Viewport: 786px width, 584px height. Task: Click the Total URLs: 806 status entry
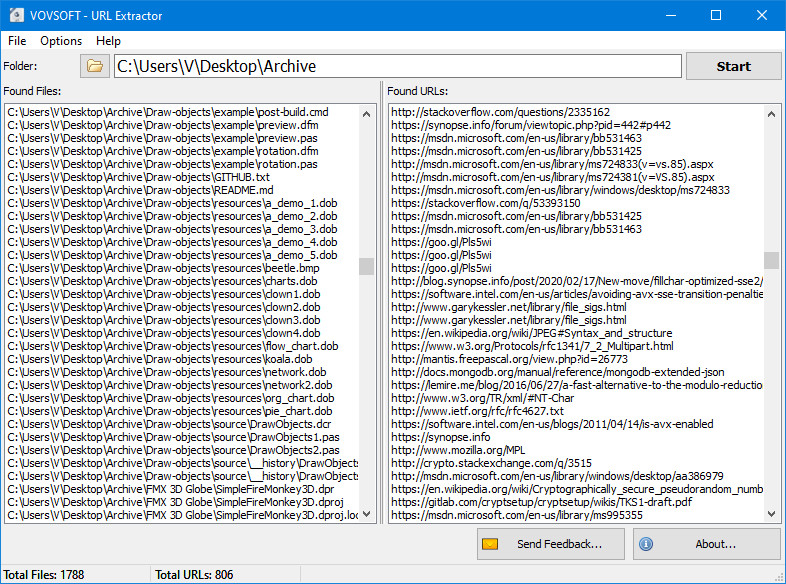point(194,574)
